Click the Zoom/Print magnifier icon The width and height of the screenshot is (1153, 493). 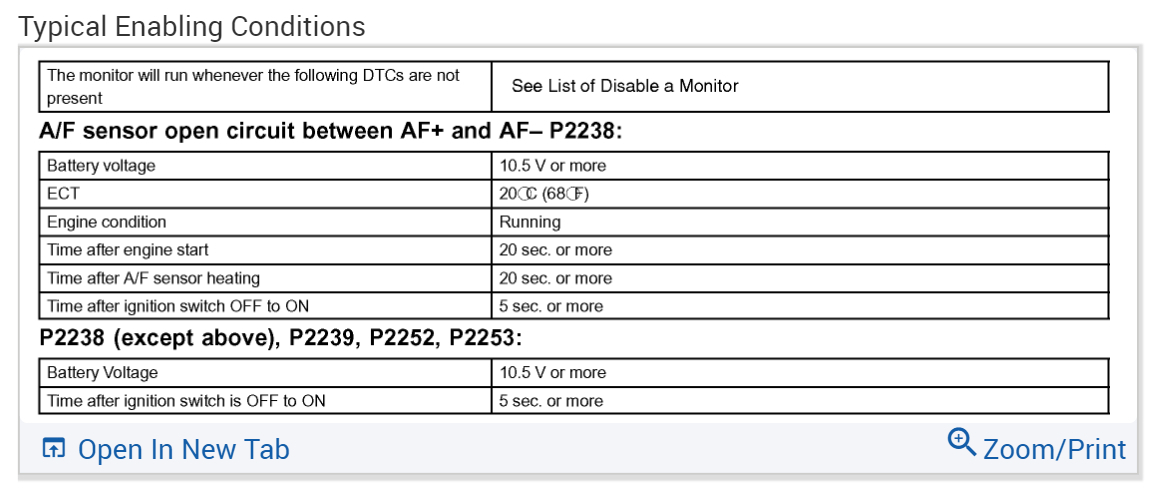962,442
